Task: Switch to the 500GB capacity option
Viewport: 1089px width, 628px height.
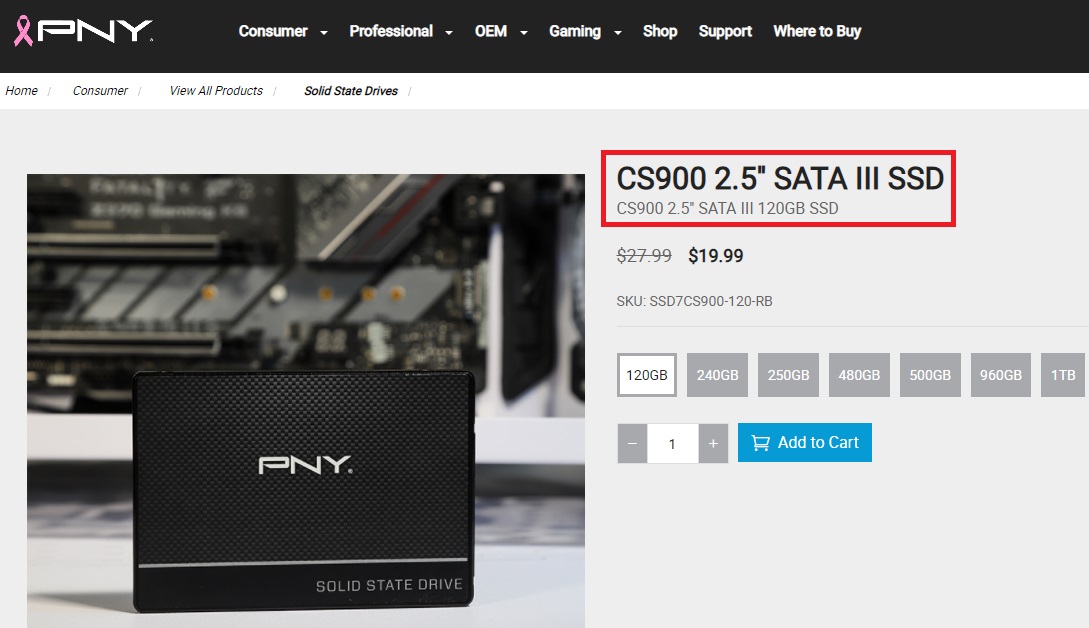Action: [930, 375]
